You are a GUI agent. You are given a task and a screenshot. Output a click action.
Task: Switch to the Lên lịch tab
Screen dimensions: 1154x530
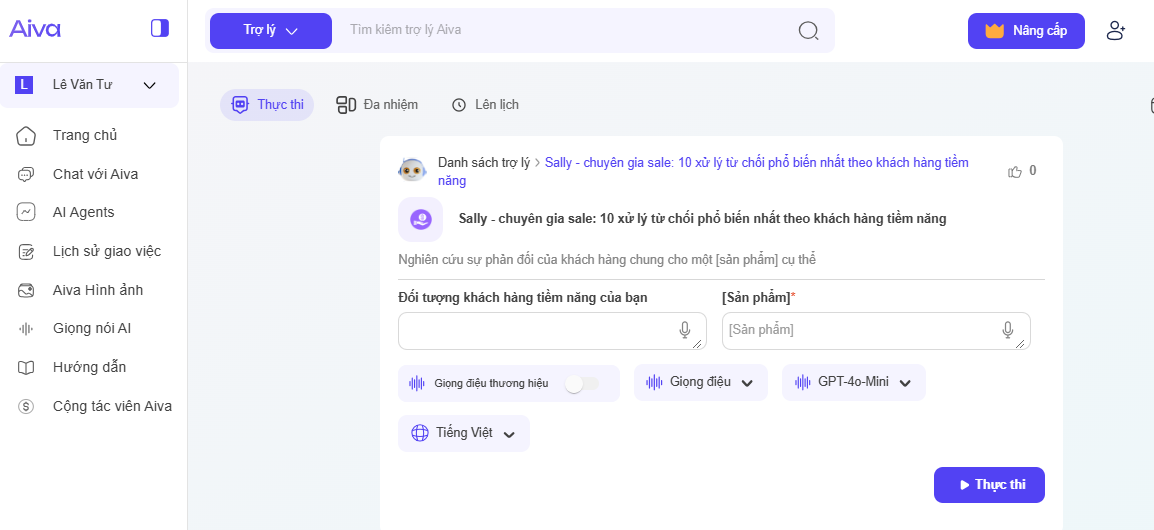click(485, 105)
